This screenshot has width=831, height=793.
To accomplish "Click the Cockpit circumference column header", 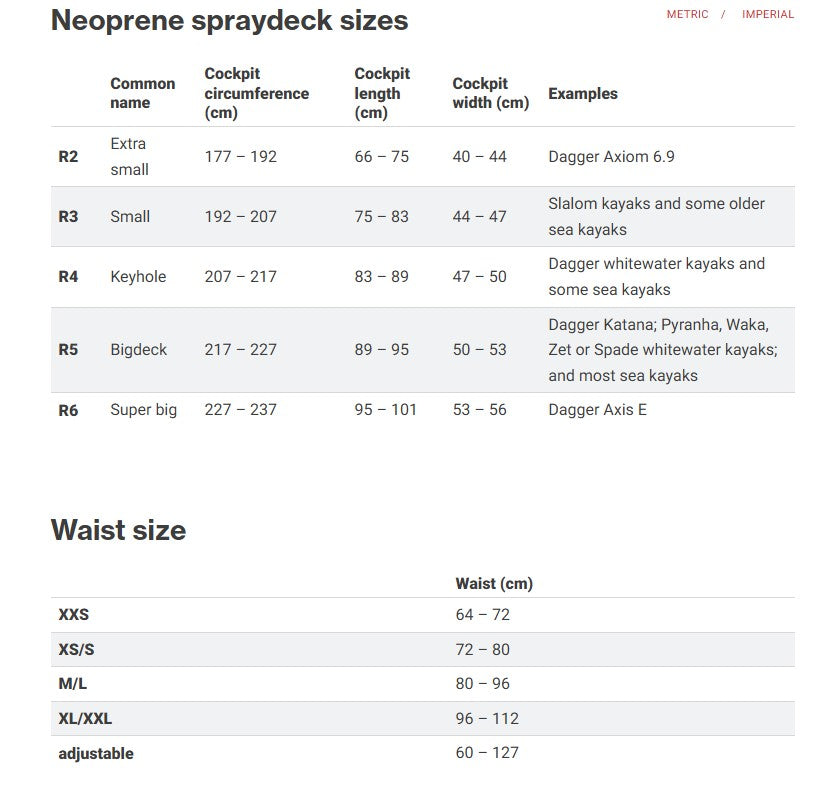I will click(256, 94).
